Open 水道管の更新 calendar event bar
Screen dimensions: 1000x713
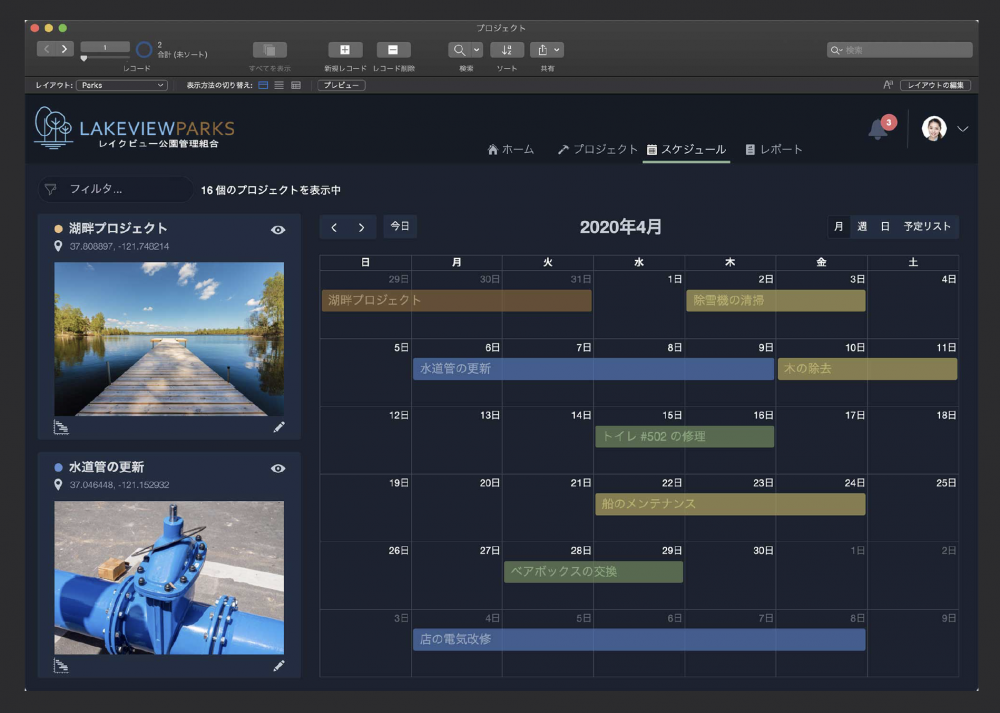(593, 369)
